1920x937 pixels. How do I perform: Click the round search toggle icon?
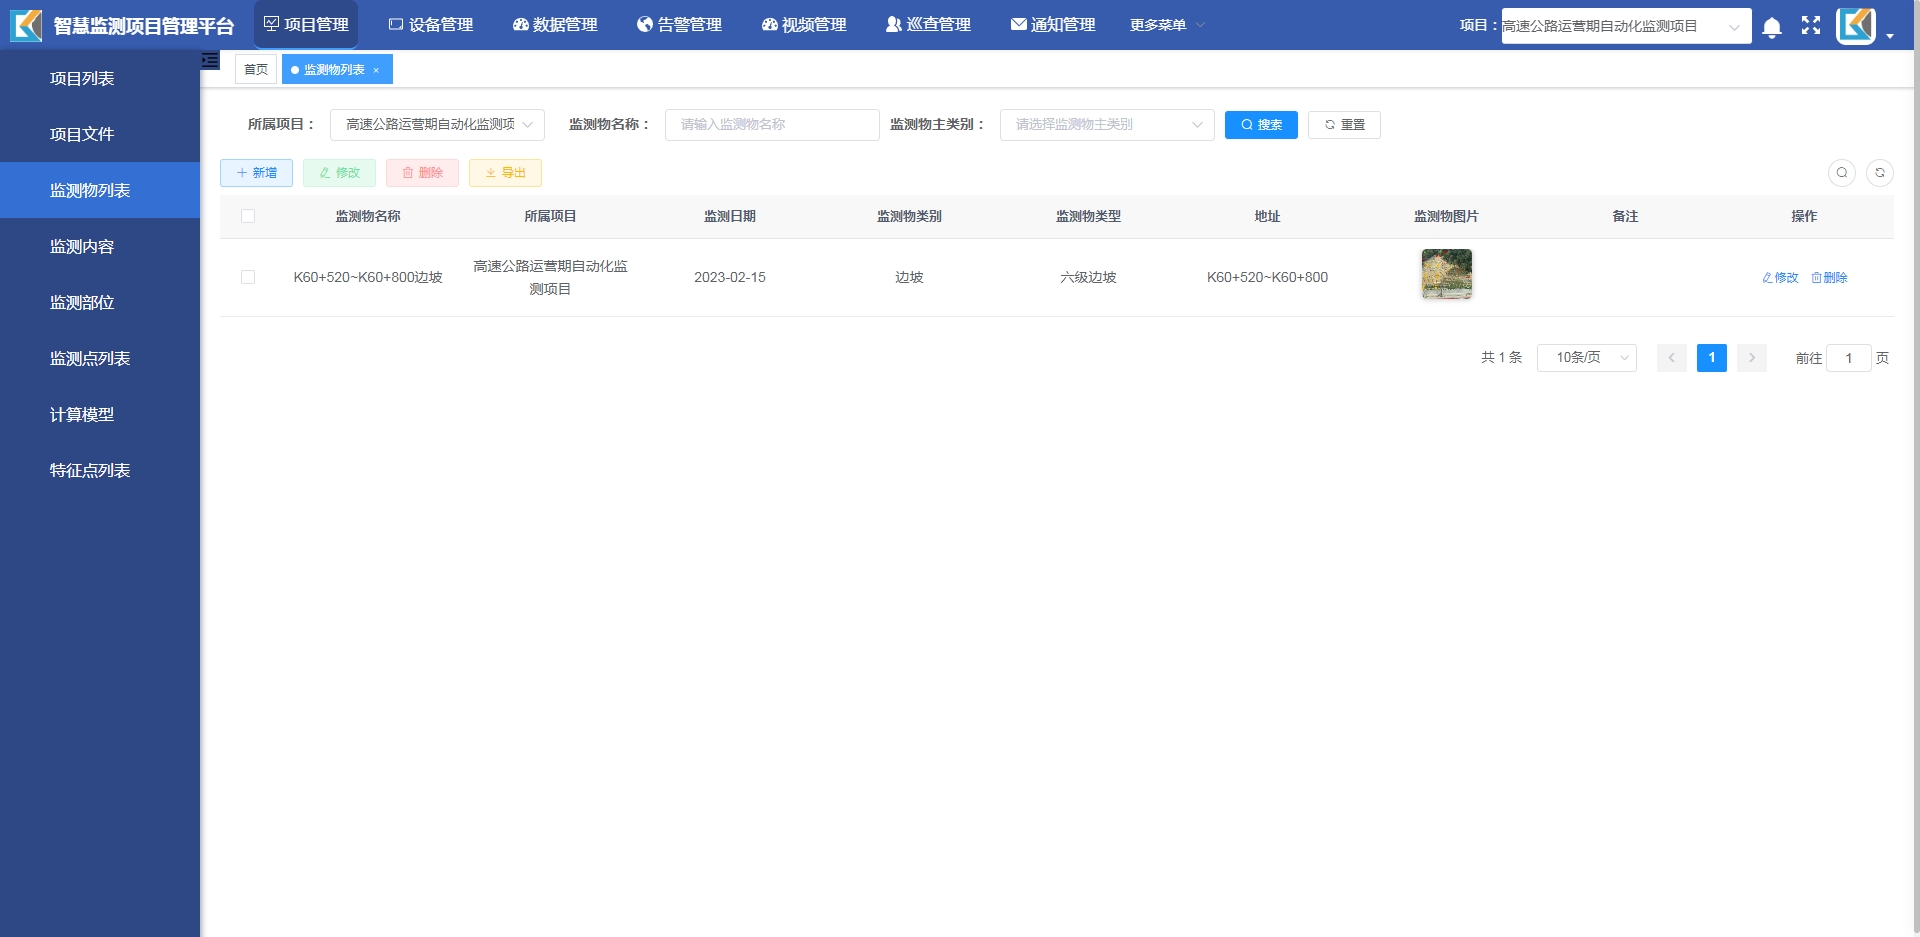click(x=1841, y=173)
